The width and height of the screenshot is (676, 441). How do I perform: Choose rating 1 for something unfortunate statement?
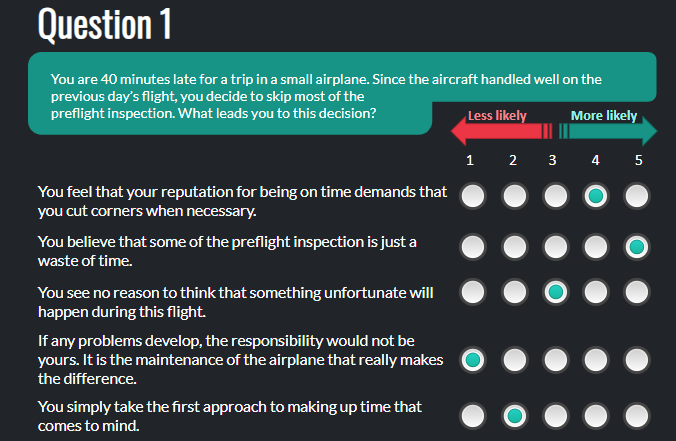473,292
